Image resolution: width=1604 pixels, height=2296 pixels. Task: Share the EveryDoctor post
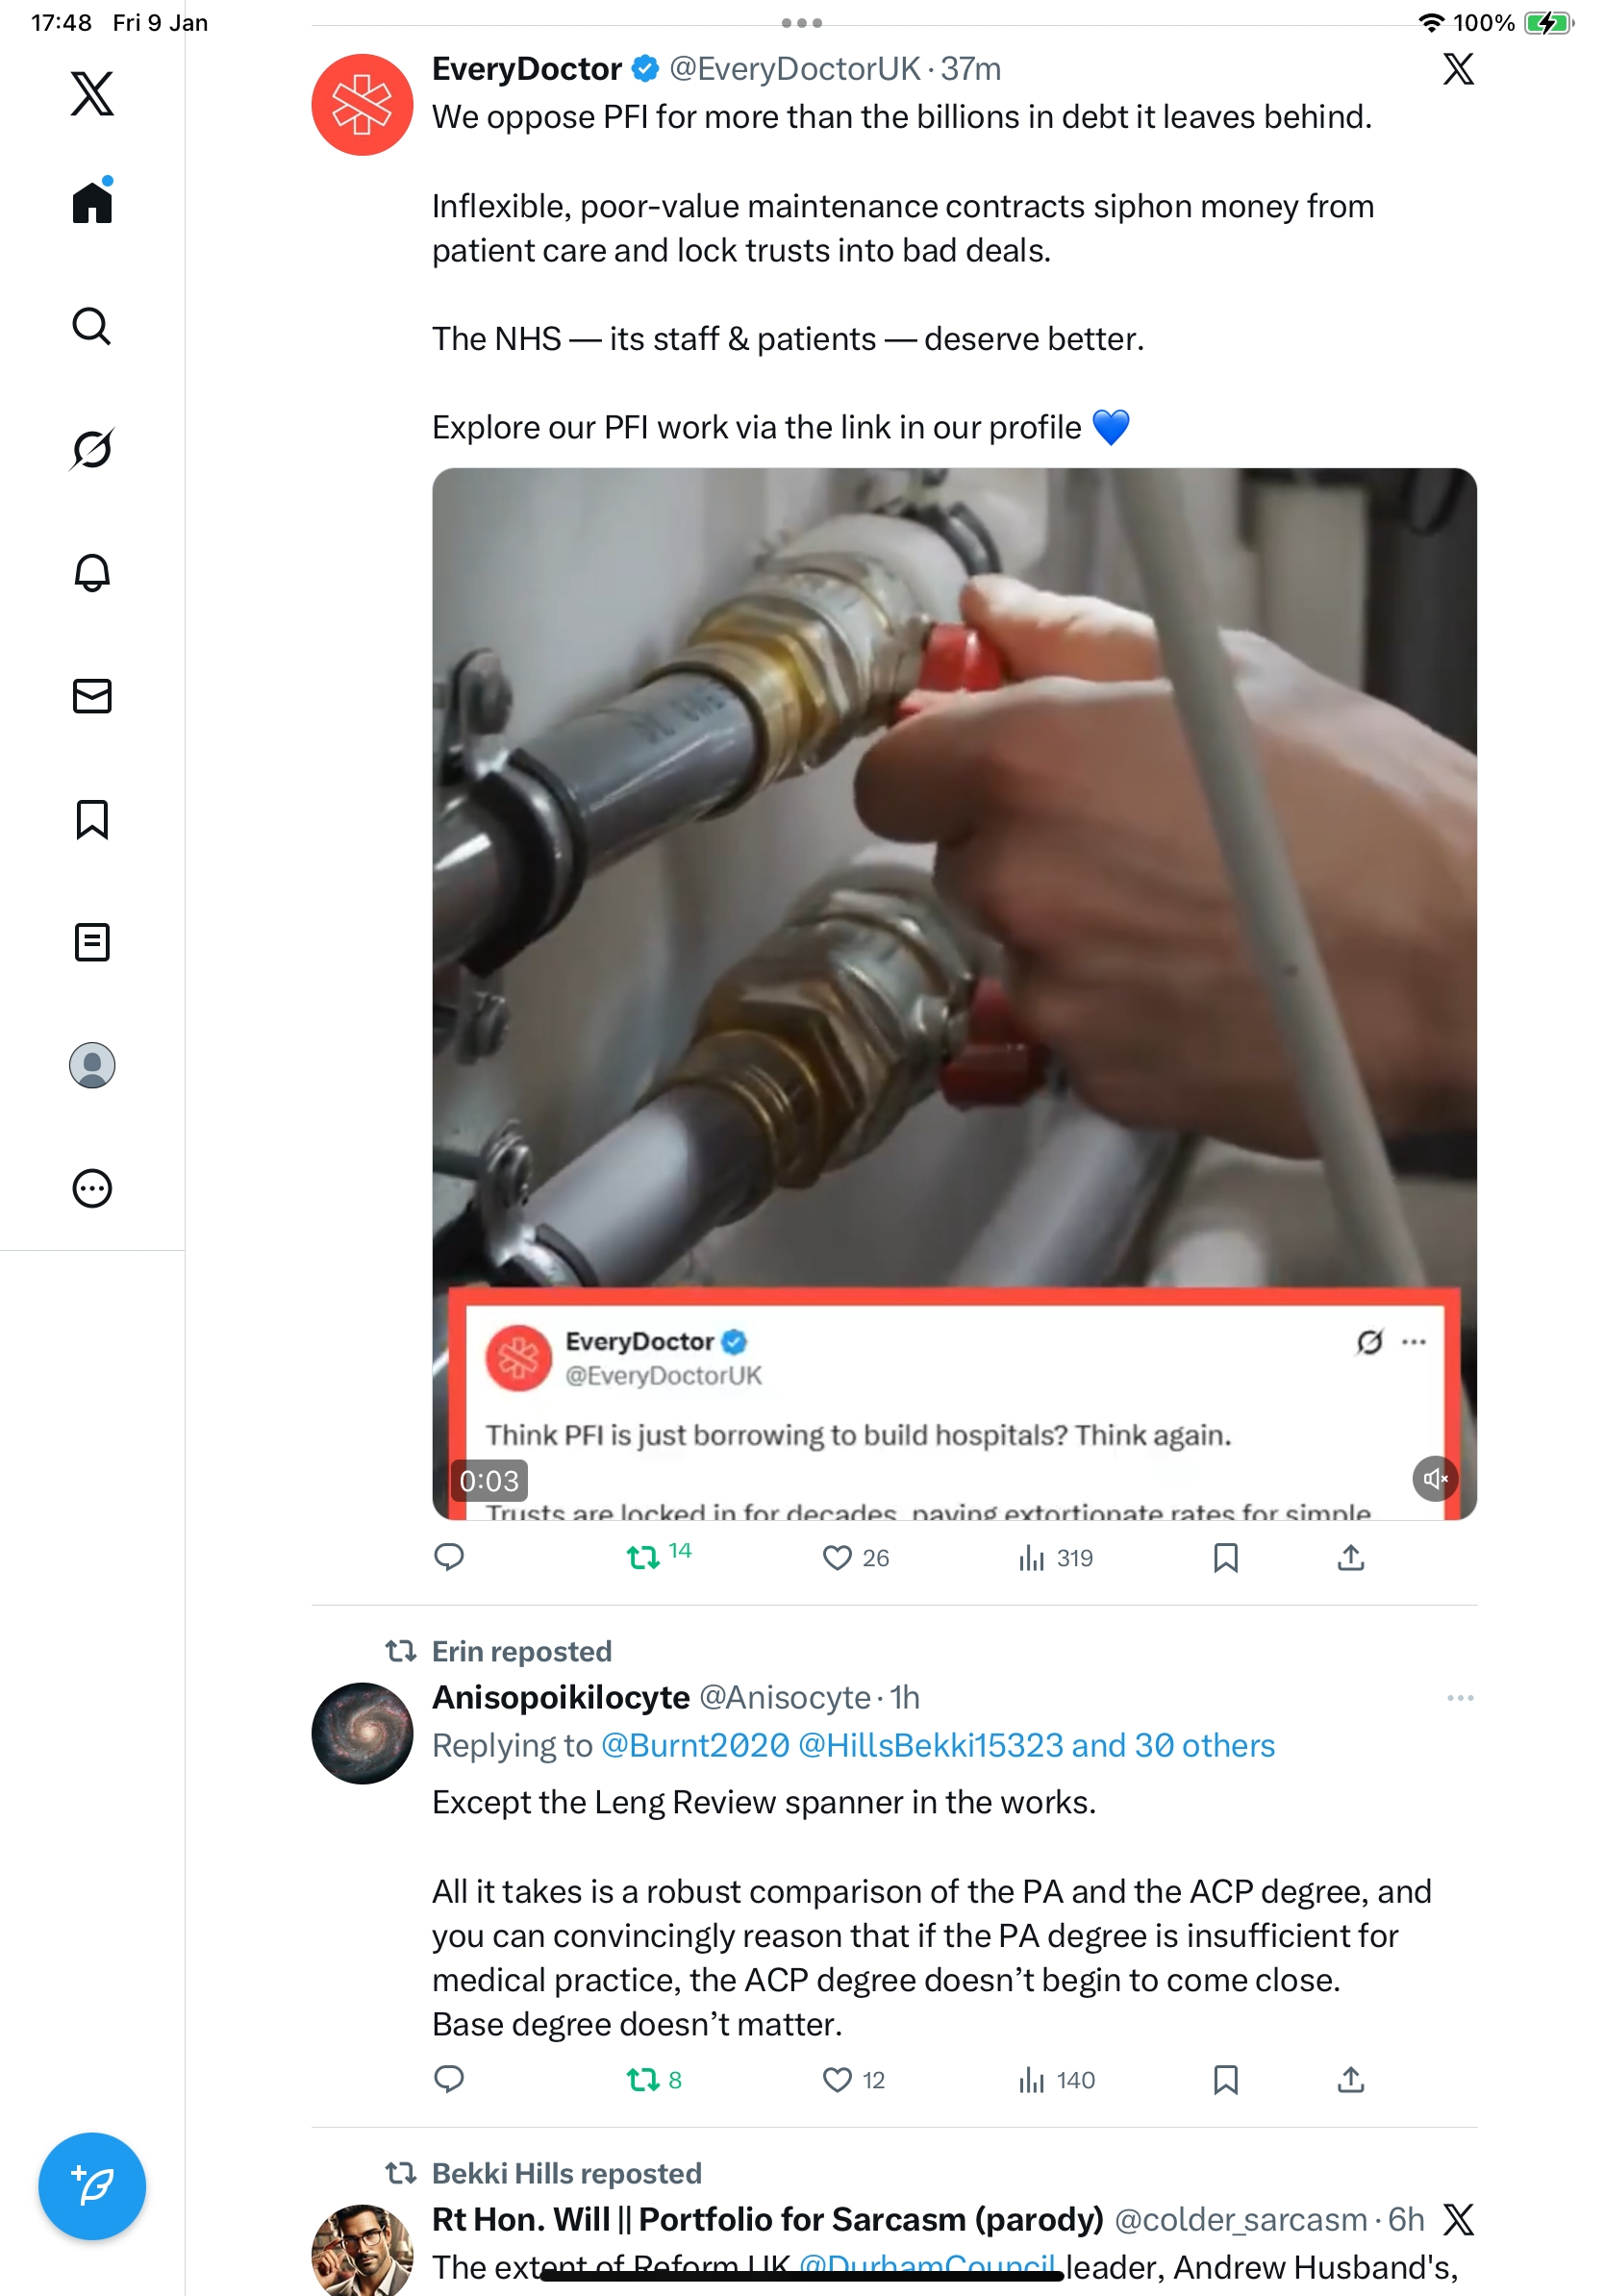pyautogui.click(x=1350, y=1558)
